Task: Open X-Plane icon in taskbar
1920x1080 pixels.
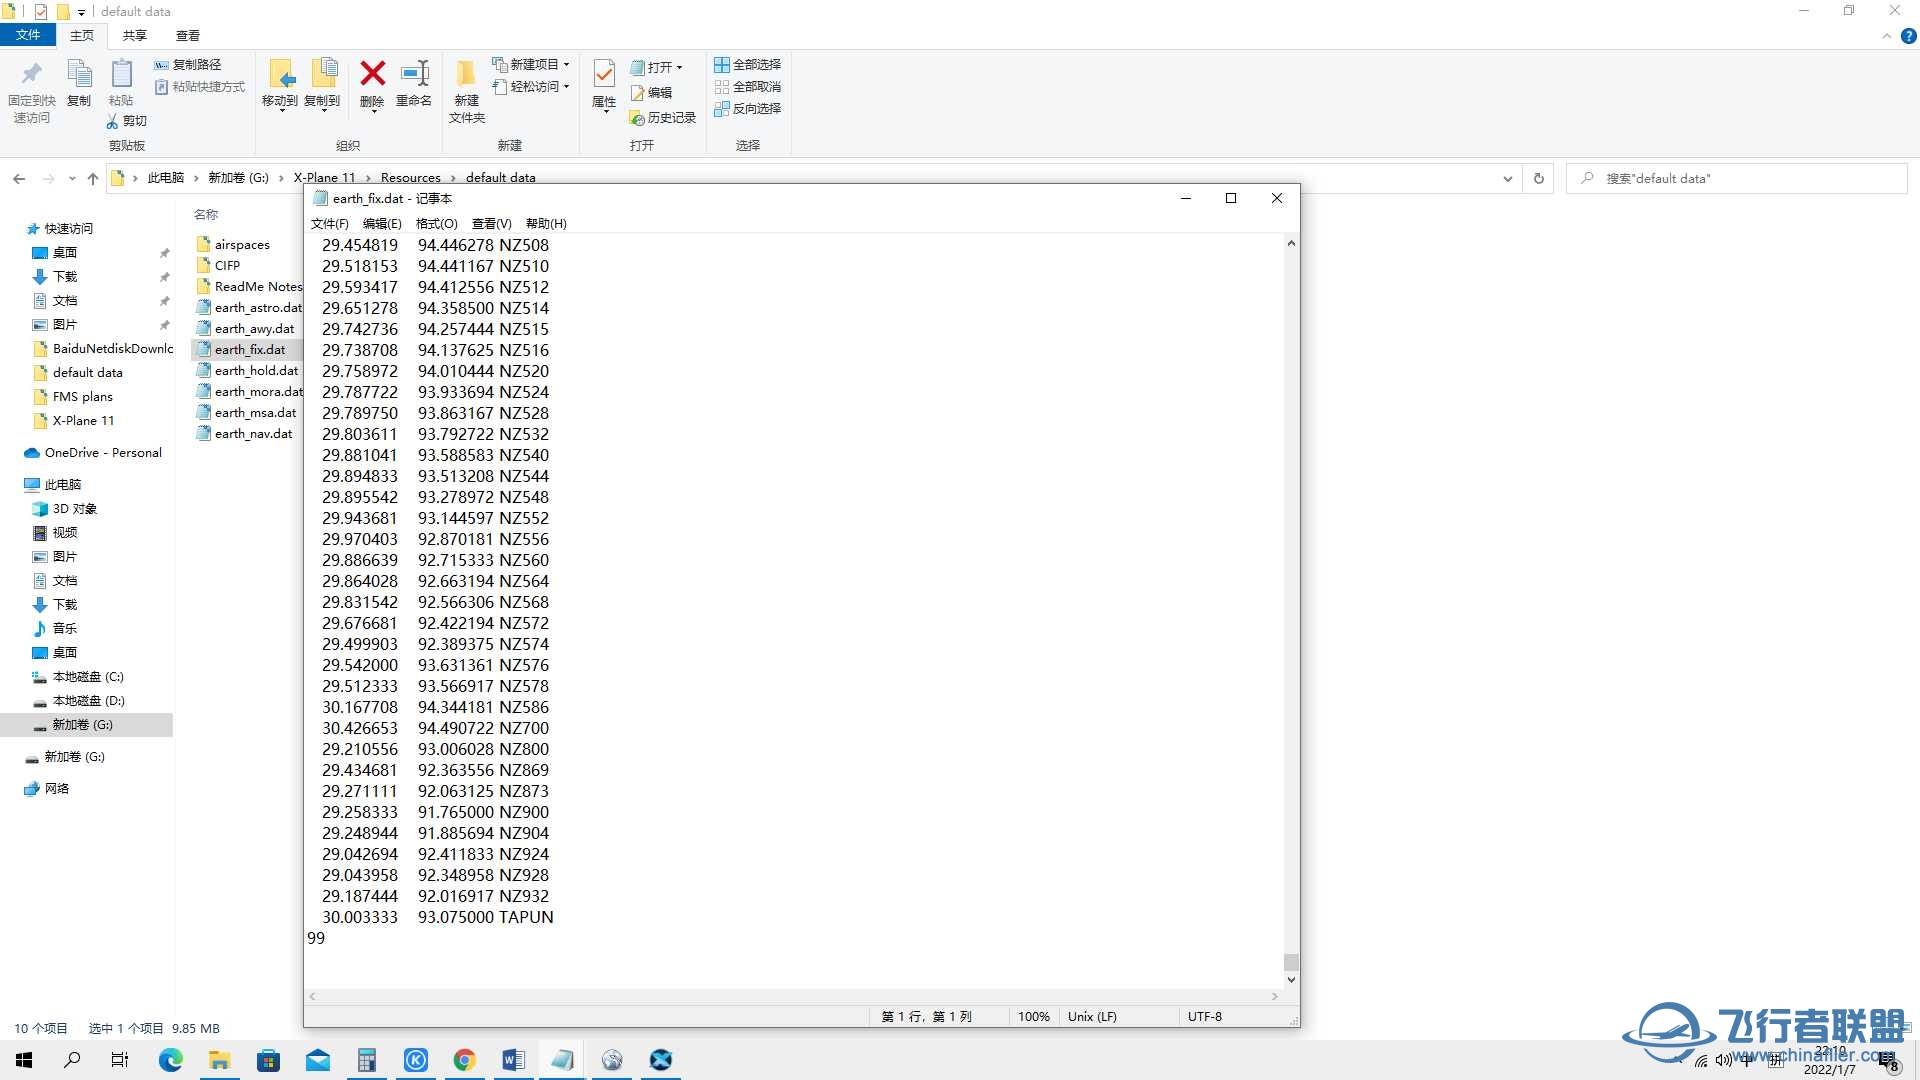Action: [661, 1060]
